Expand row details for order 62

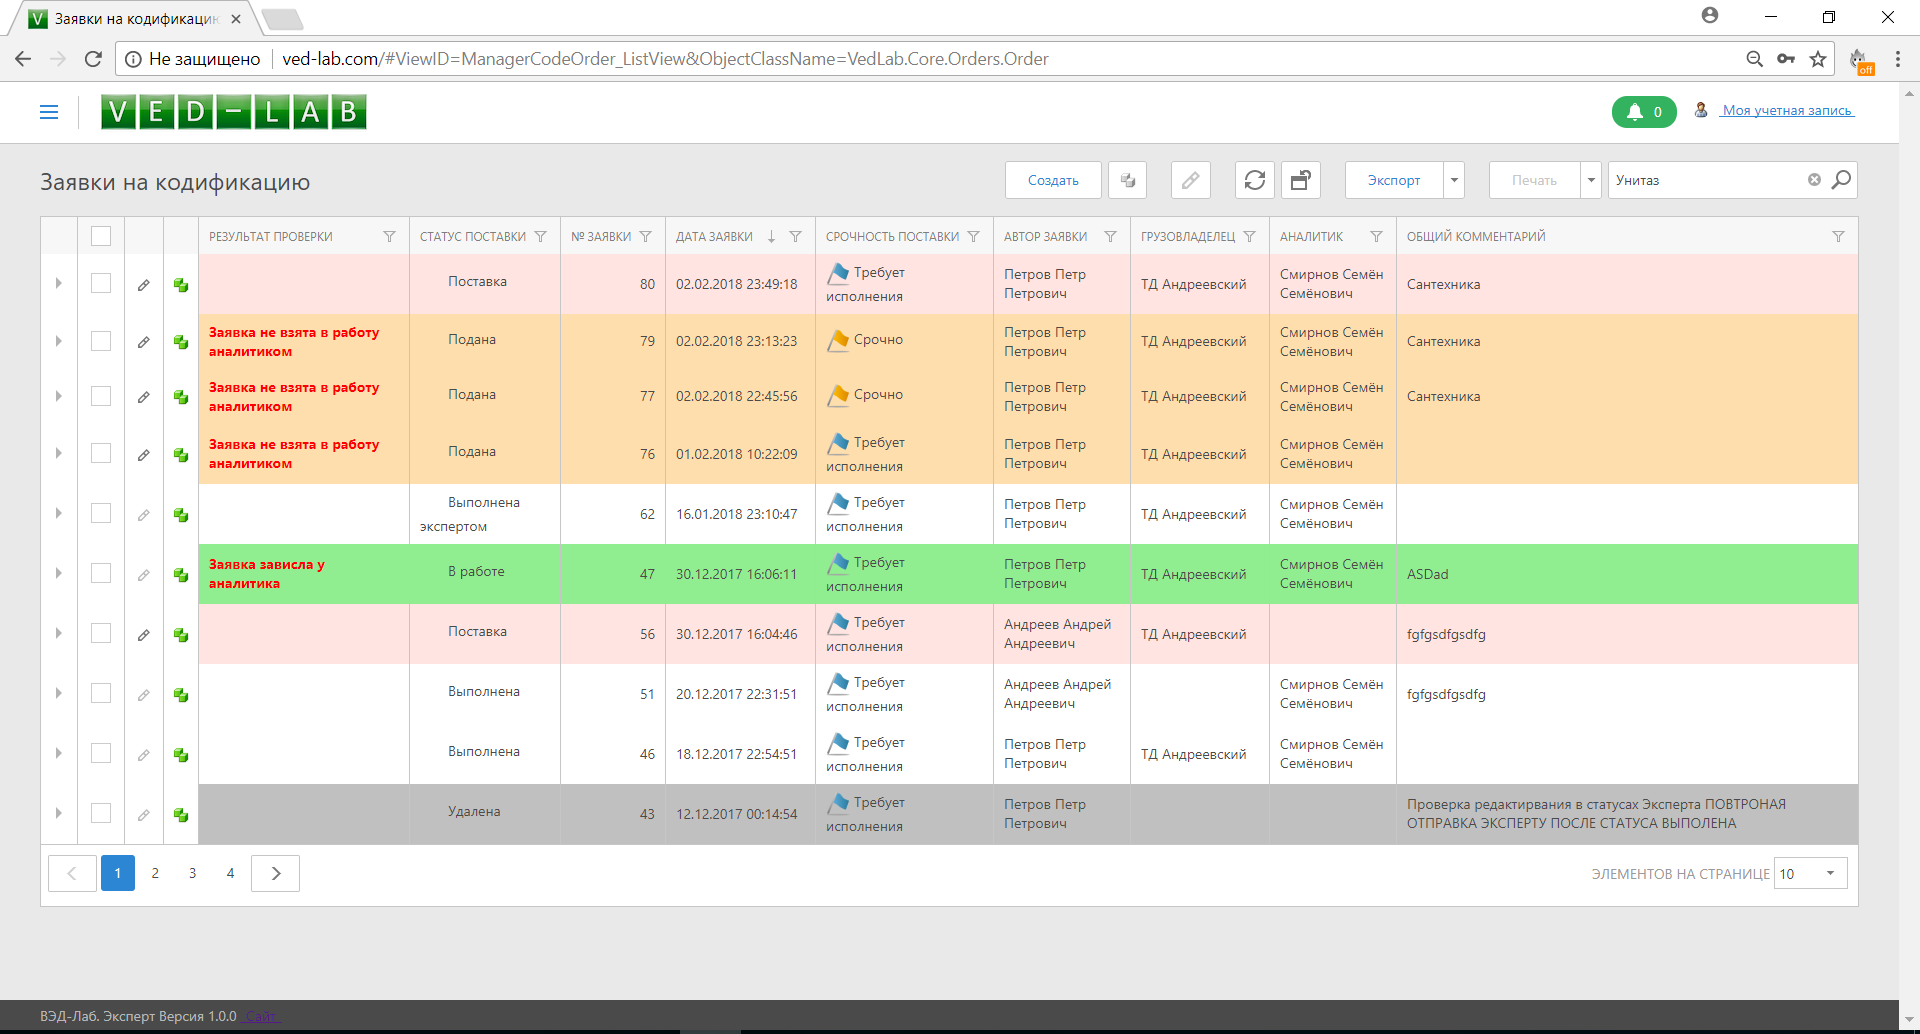[x=59, y=513]
